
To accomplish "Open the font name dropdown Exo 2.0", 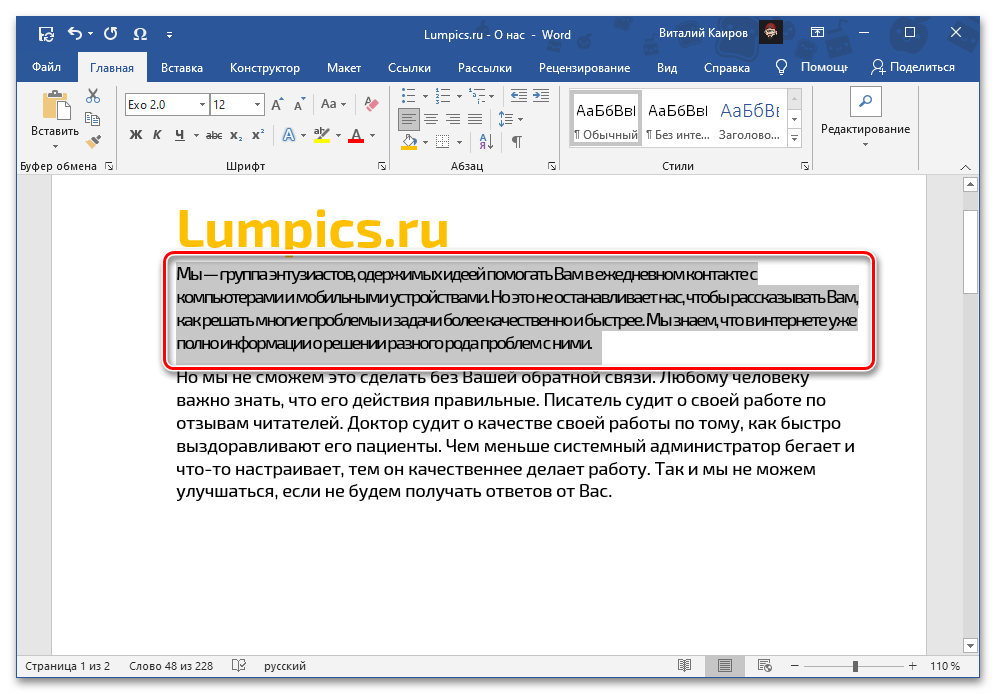I will 202,105.
